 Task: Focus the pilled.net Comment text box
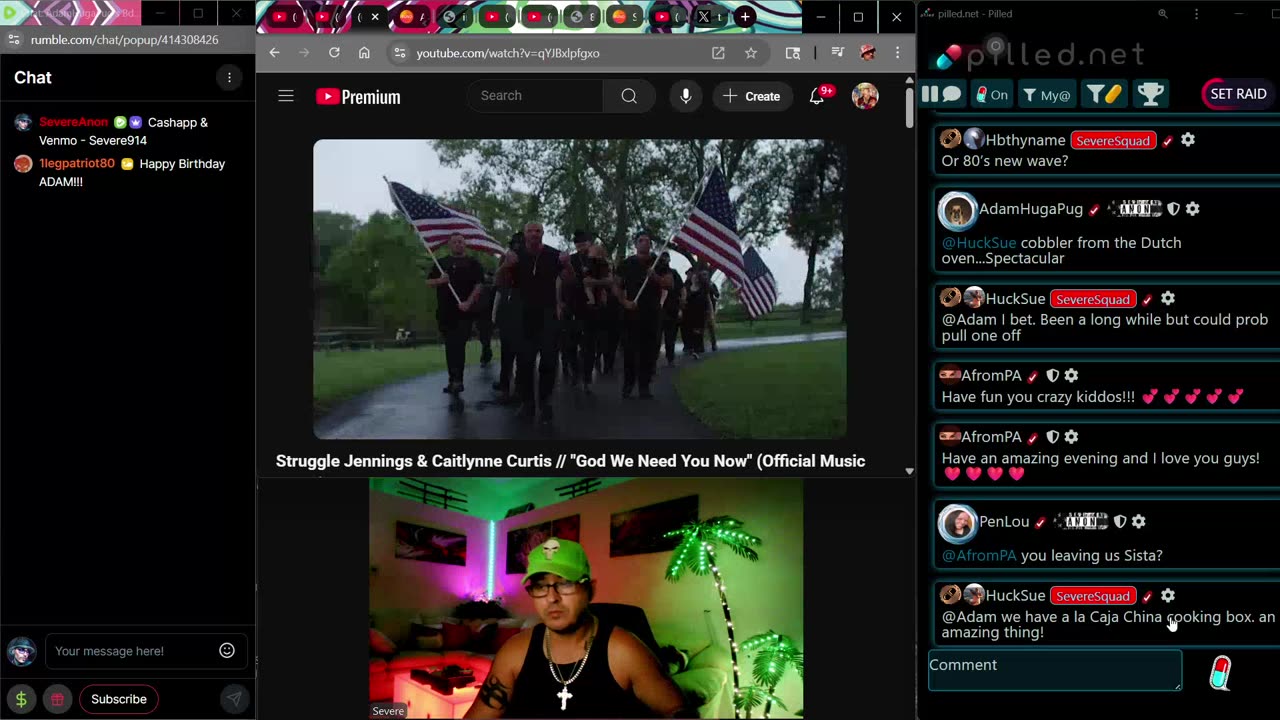pos(1054,670)
